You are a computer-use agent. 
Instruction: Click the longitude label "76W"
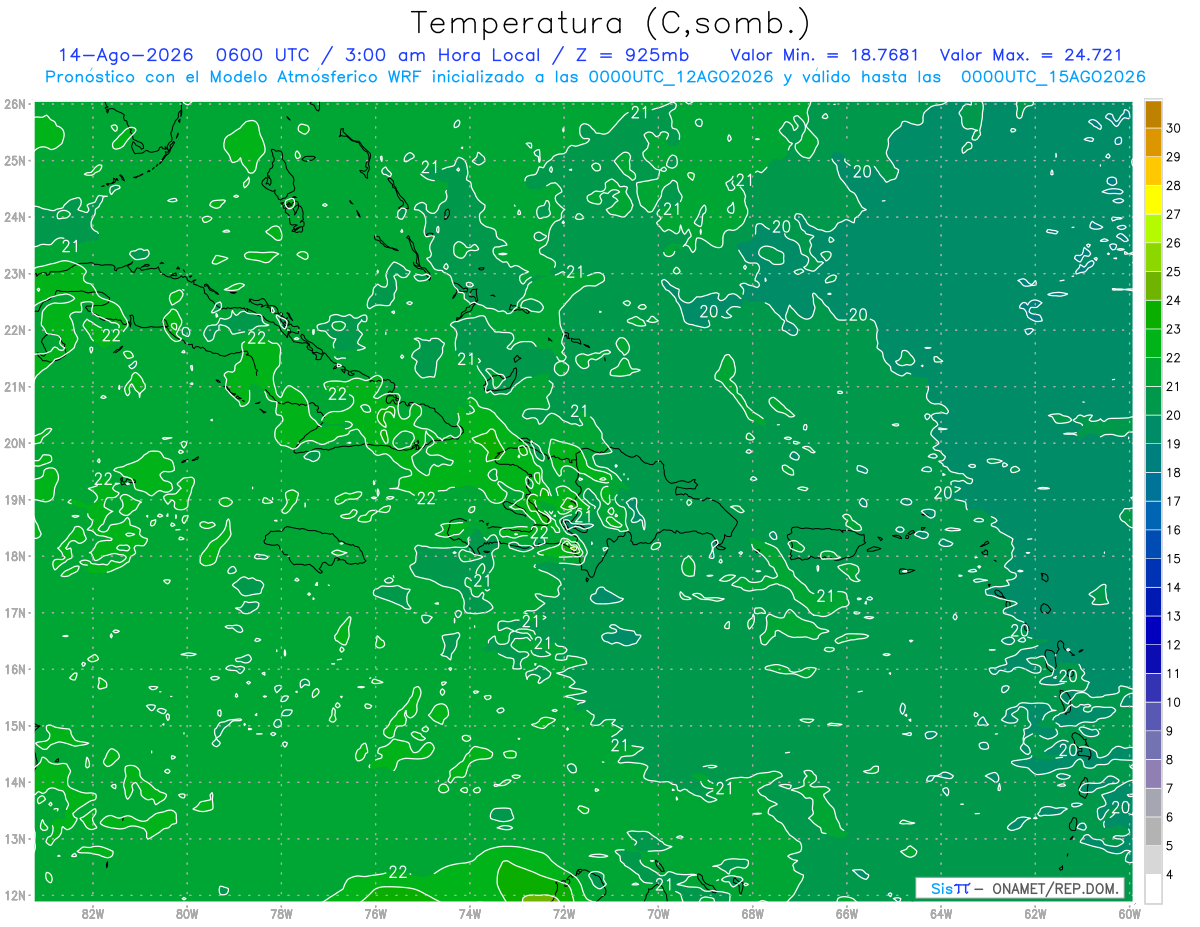(x=375, y=913)
